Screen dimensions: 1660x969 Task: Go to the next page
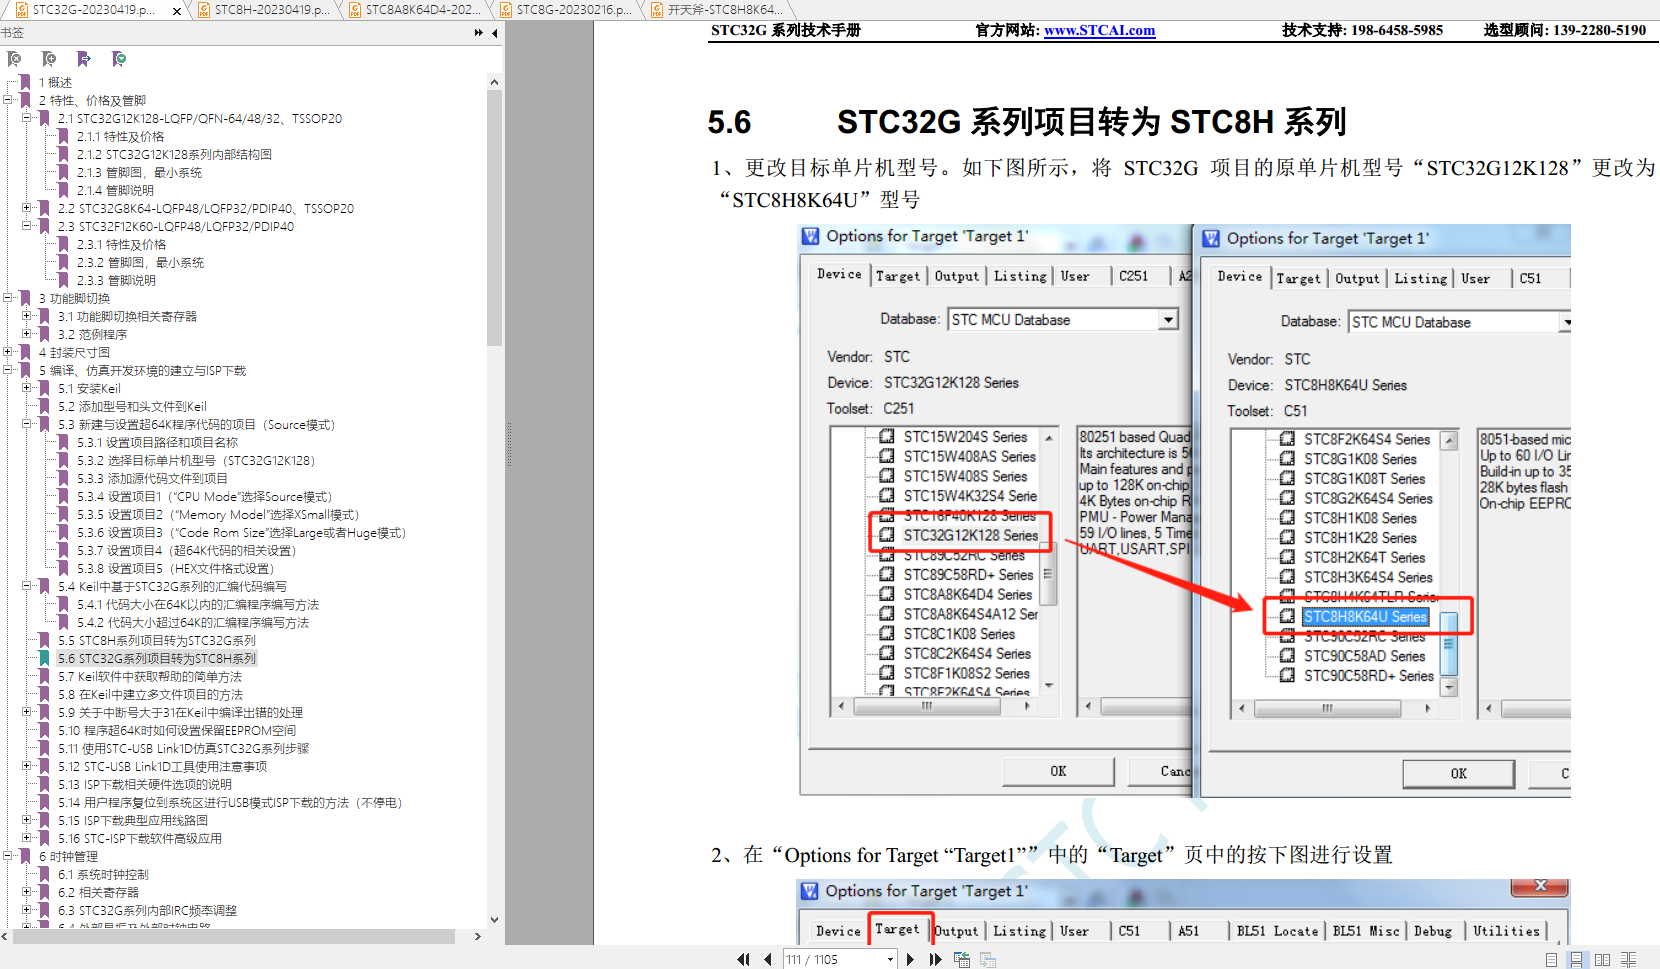[x=910, y=959]
